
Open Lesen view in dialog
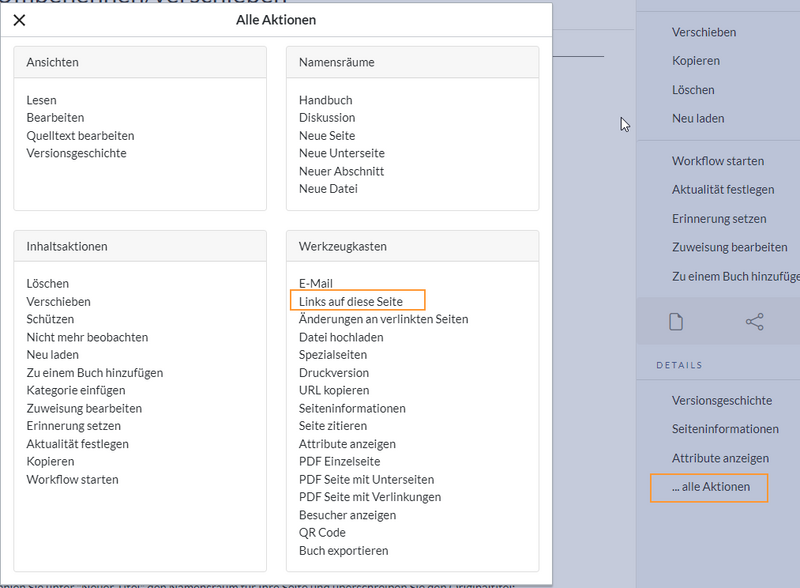[x=41, y=100]
